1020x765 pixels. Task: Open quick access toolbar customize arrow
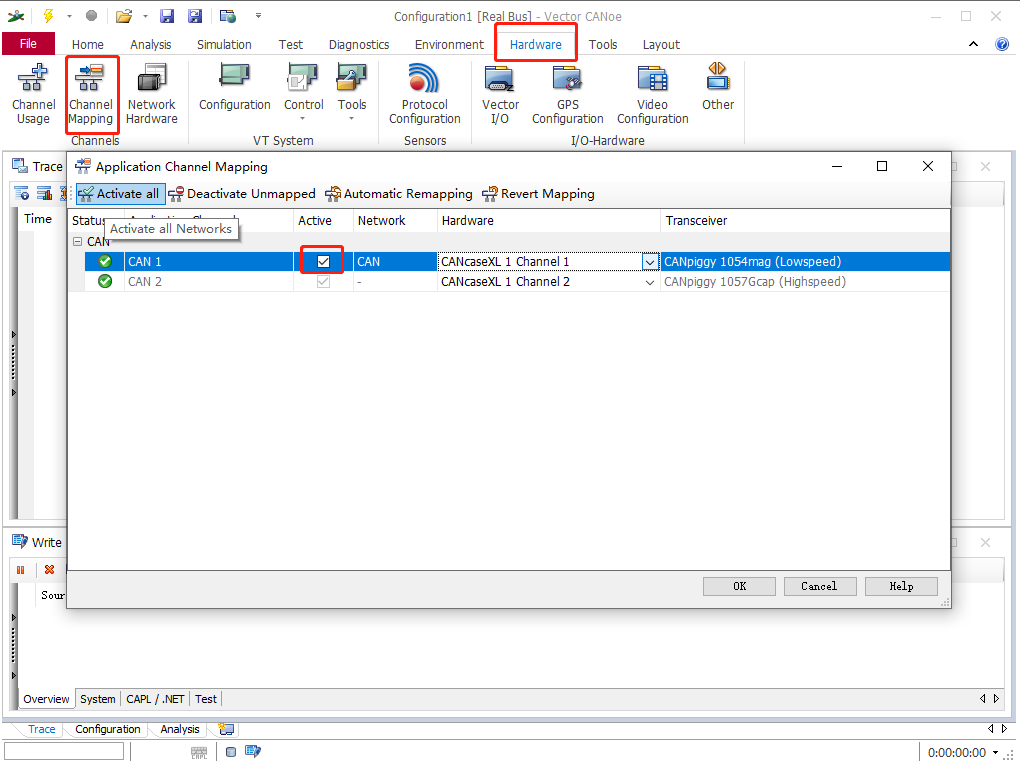click(x=258, y=16)
